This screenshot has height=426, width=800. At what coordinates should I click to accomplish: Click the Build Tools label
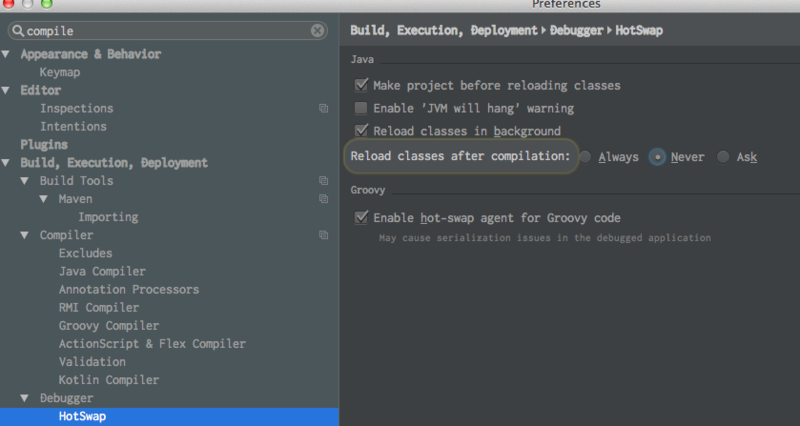click(77, 181)
